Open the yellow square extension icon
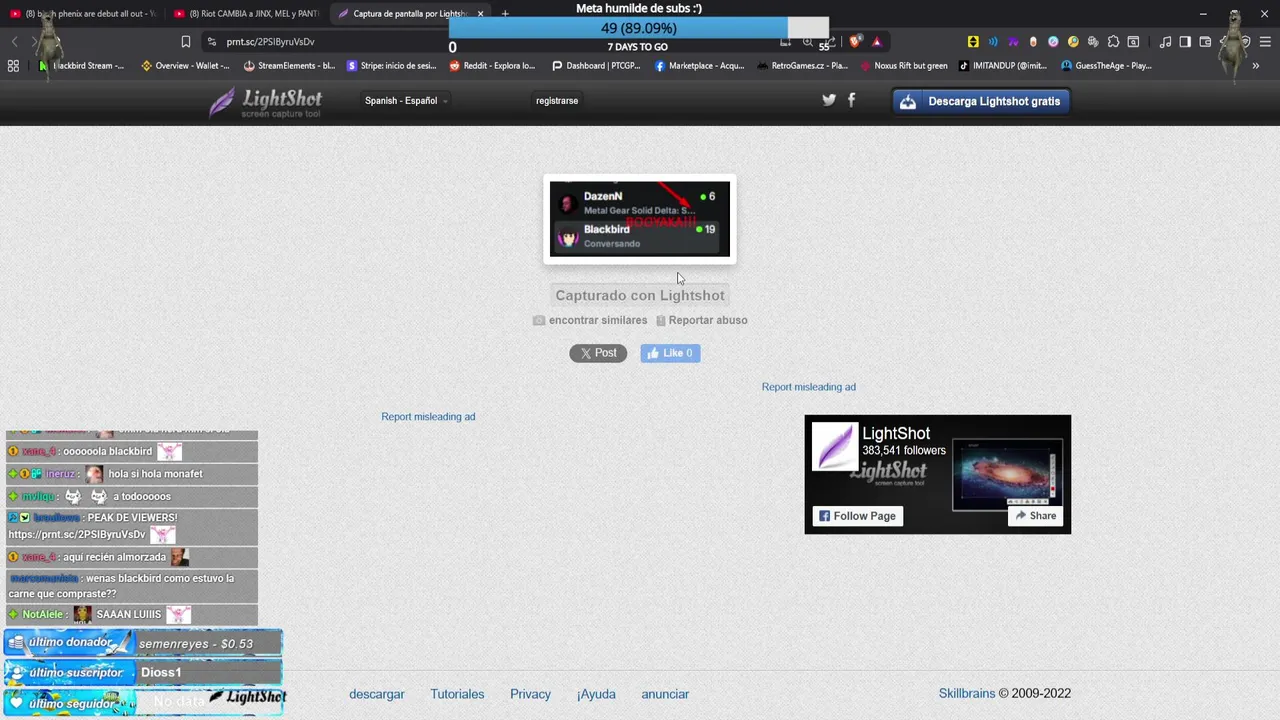 [973, 42]
